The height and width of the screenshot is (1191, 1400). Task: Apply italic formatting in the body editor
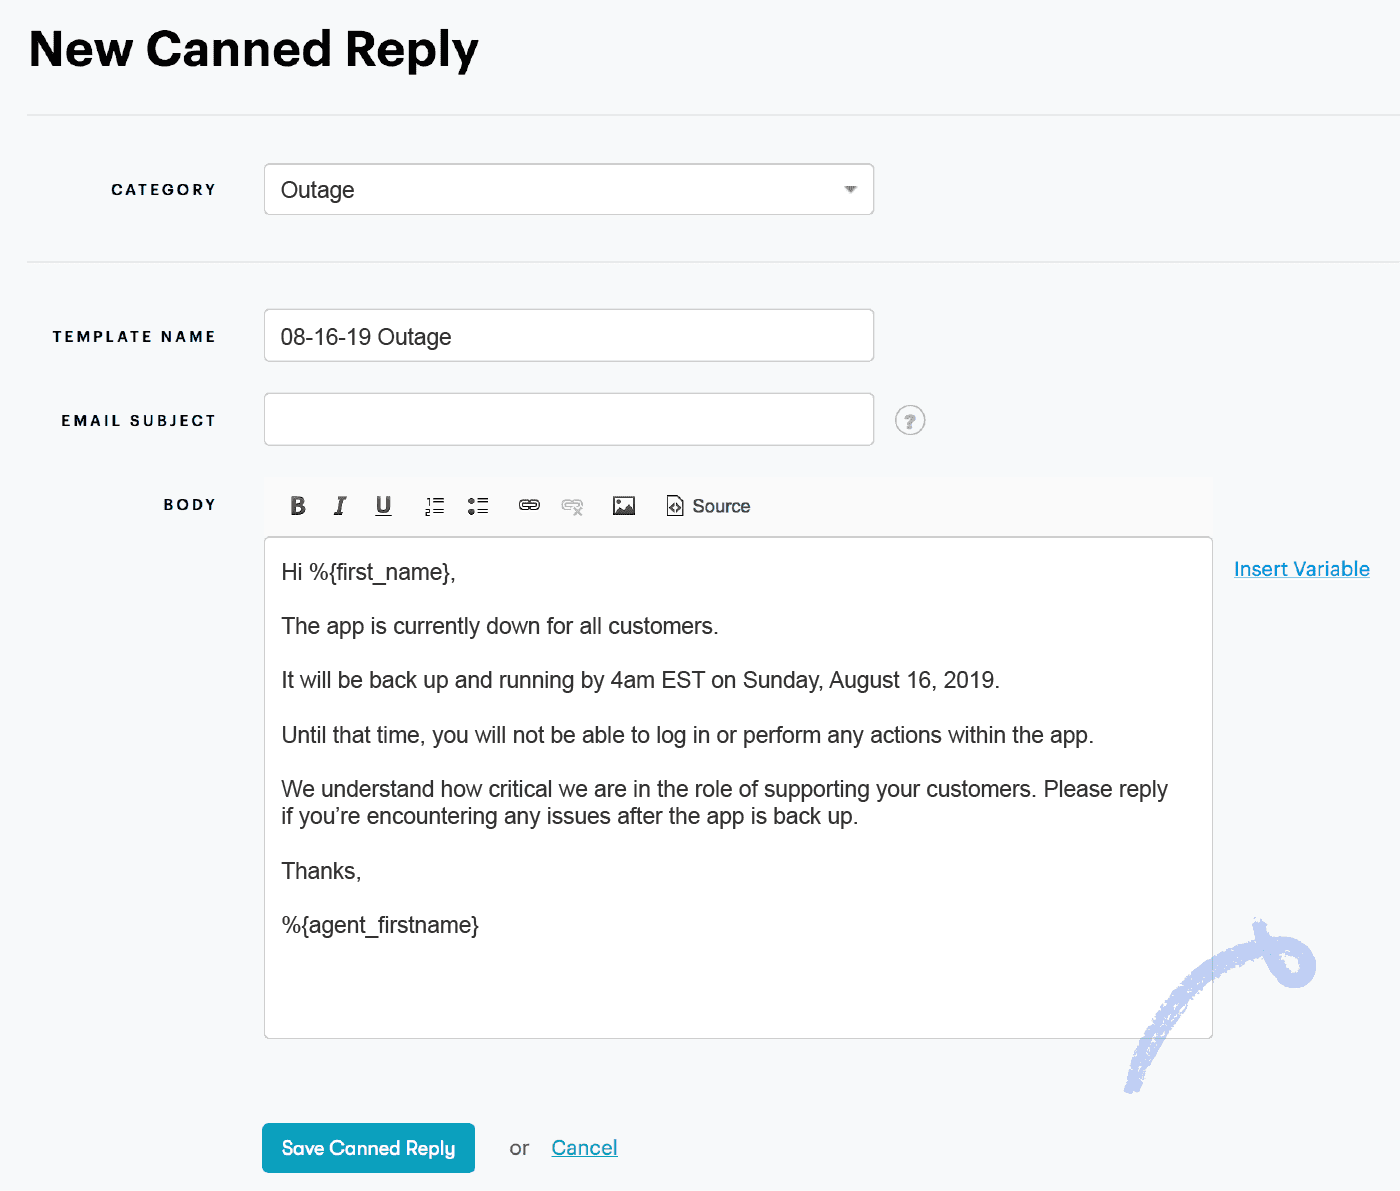click(x=340, y=506)
